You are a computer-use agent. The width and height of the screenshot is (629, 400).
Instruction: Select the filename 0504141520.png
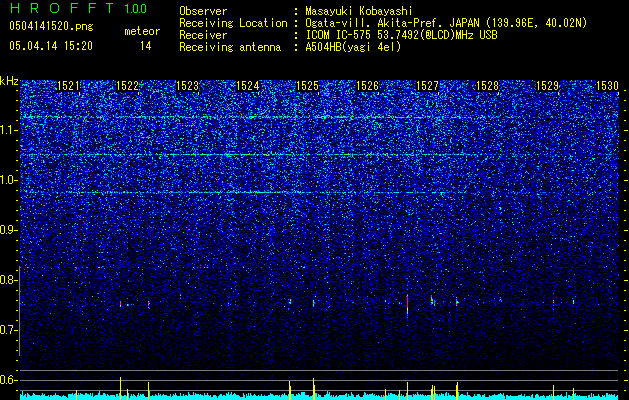[51, 26]
